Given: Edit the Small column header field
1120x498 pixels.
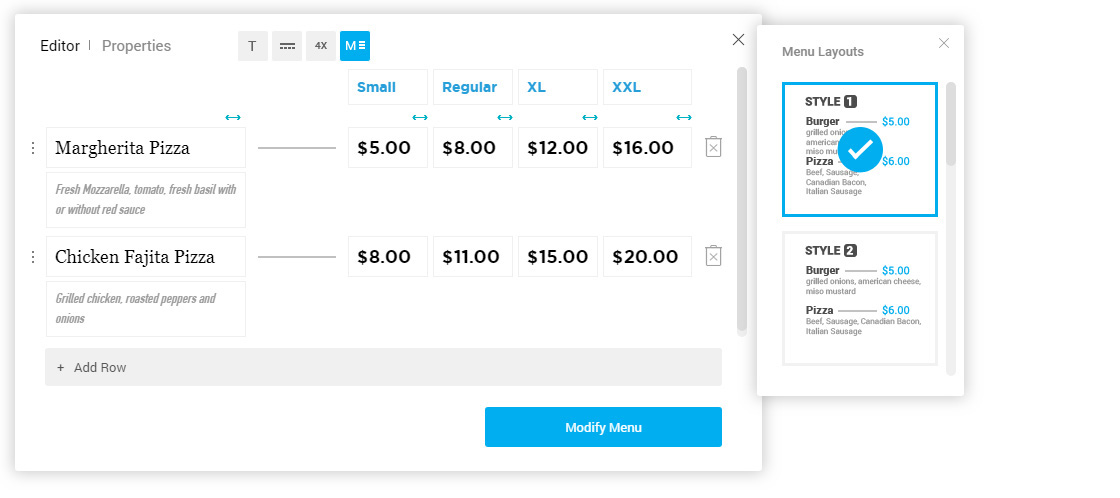Looking at the screenshot, I should coord(388,87).
